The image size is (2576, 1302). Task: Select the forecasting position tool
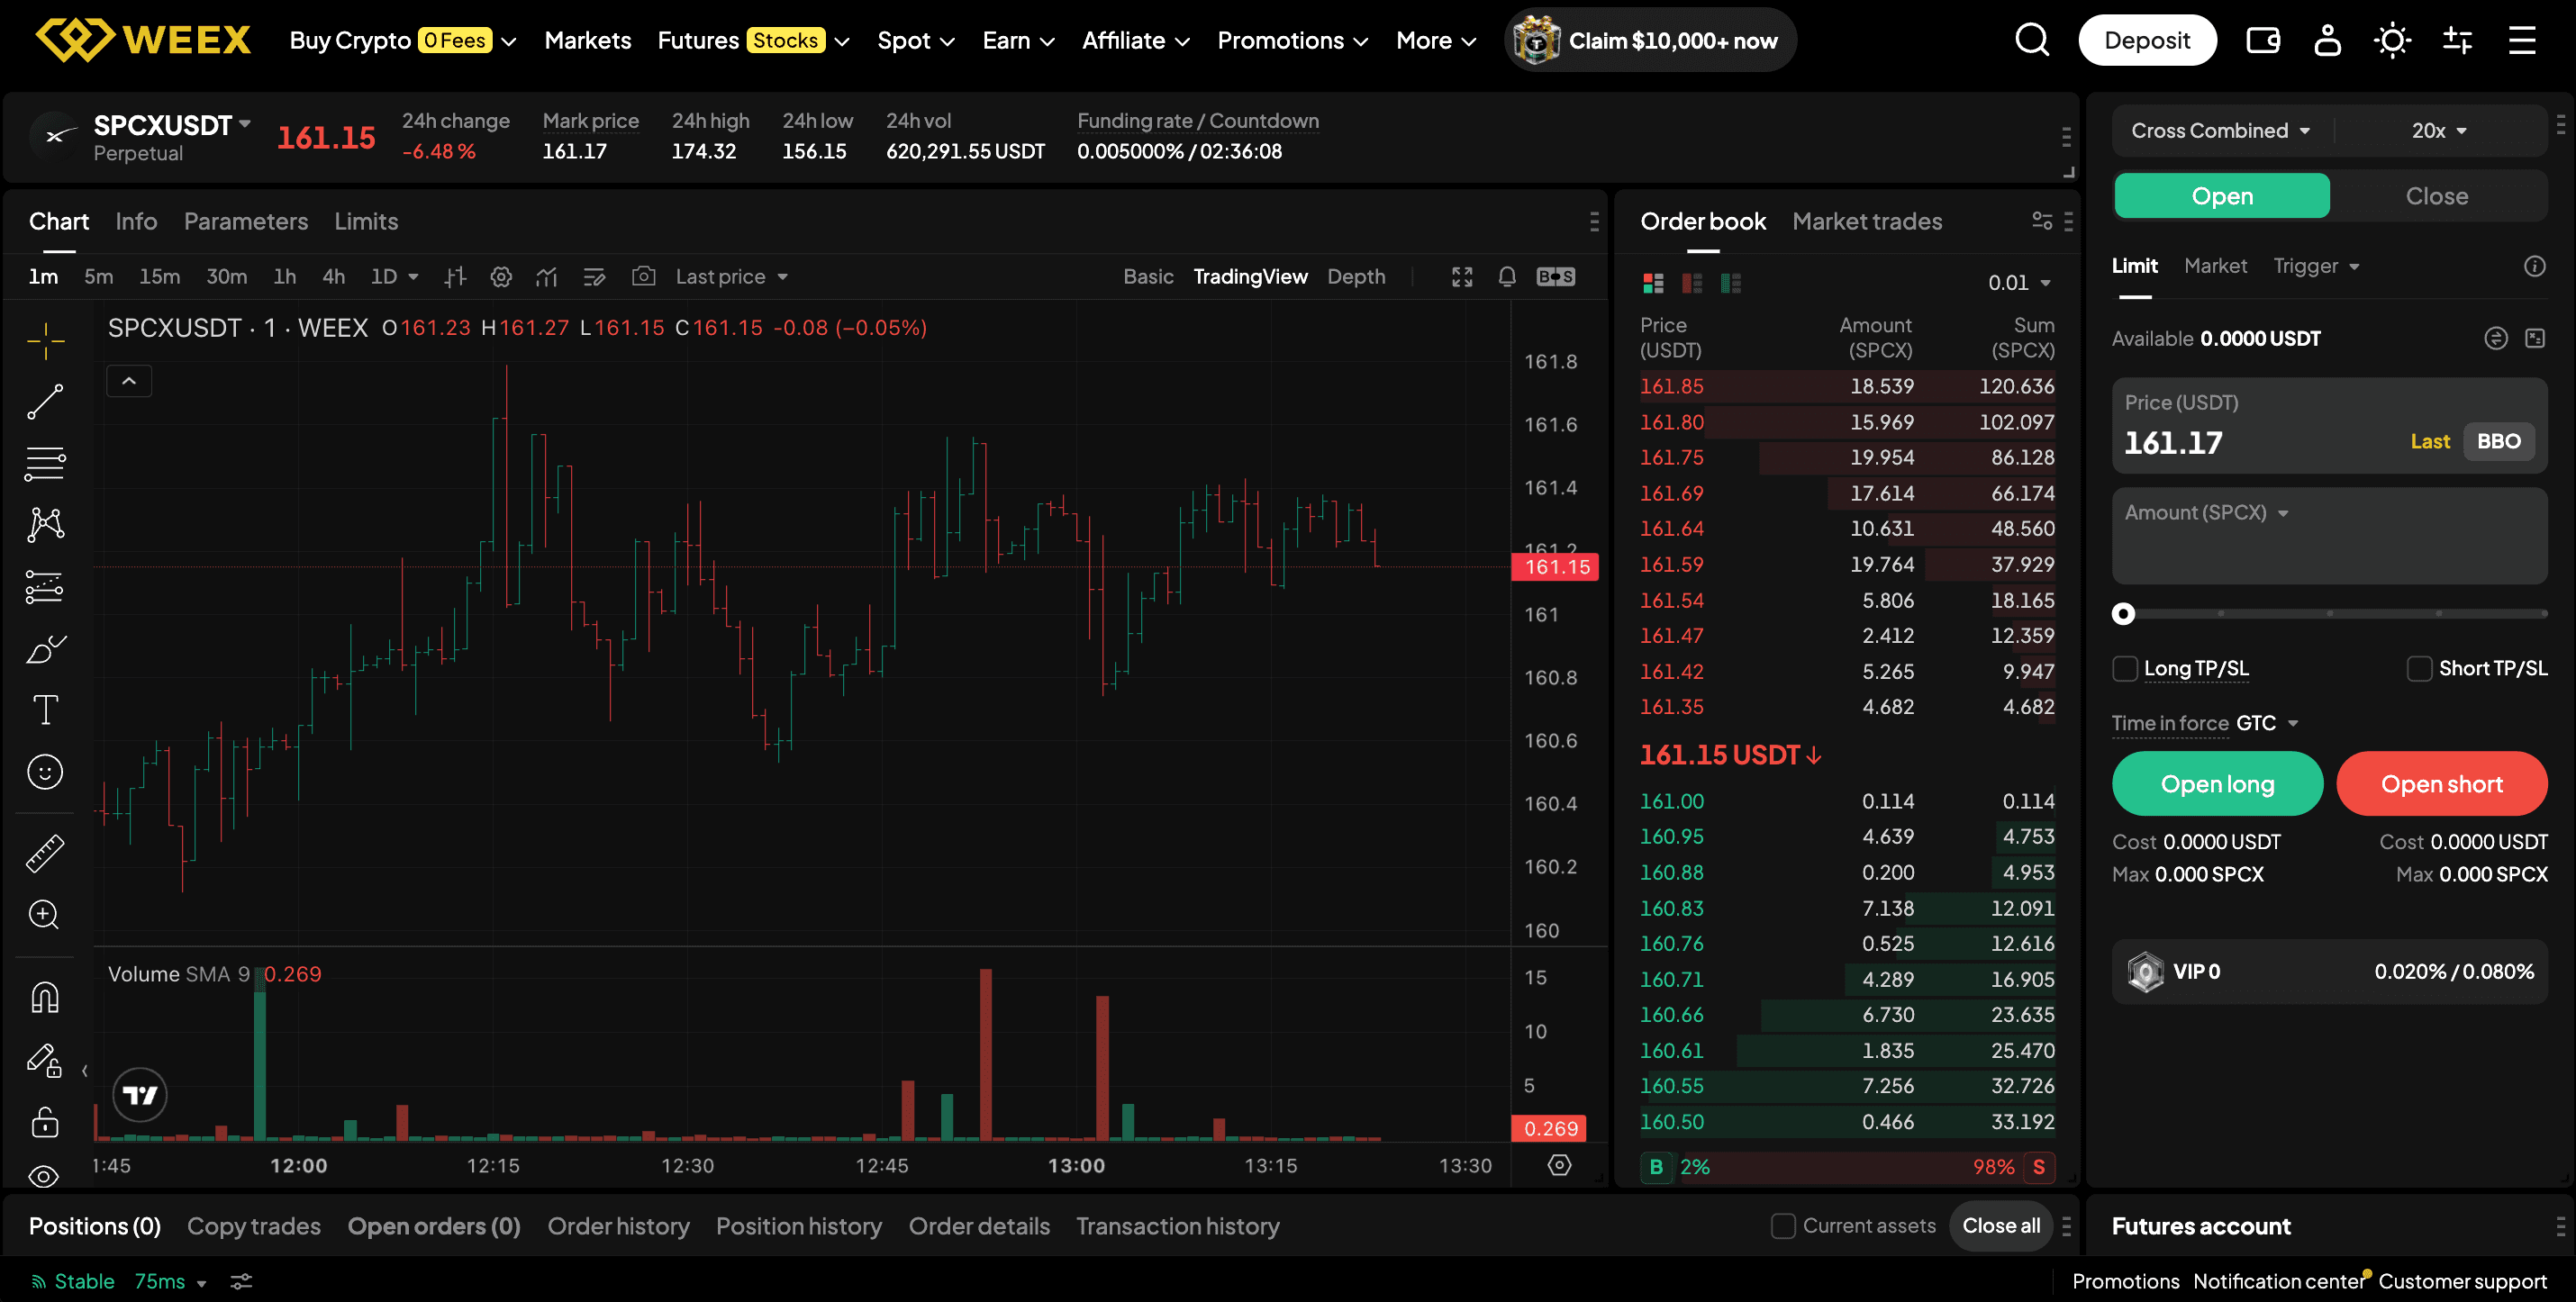(x=45, y=587)
